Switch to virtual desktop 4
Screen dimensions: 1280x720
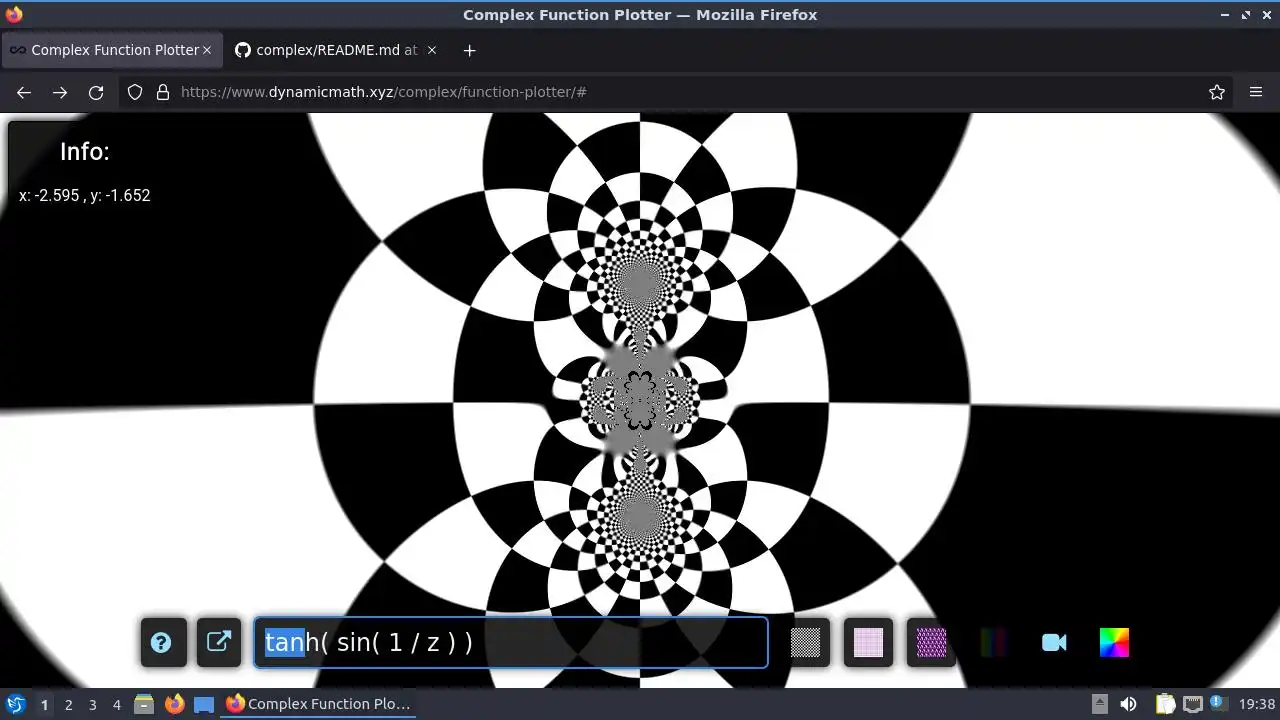116,705
